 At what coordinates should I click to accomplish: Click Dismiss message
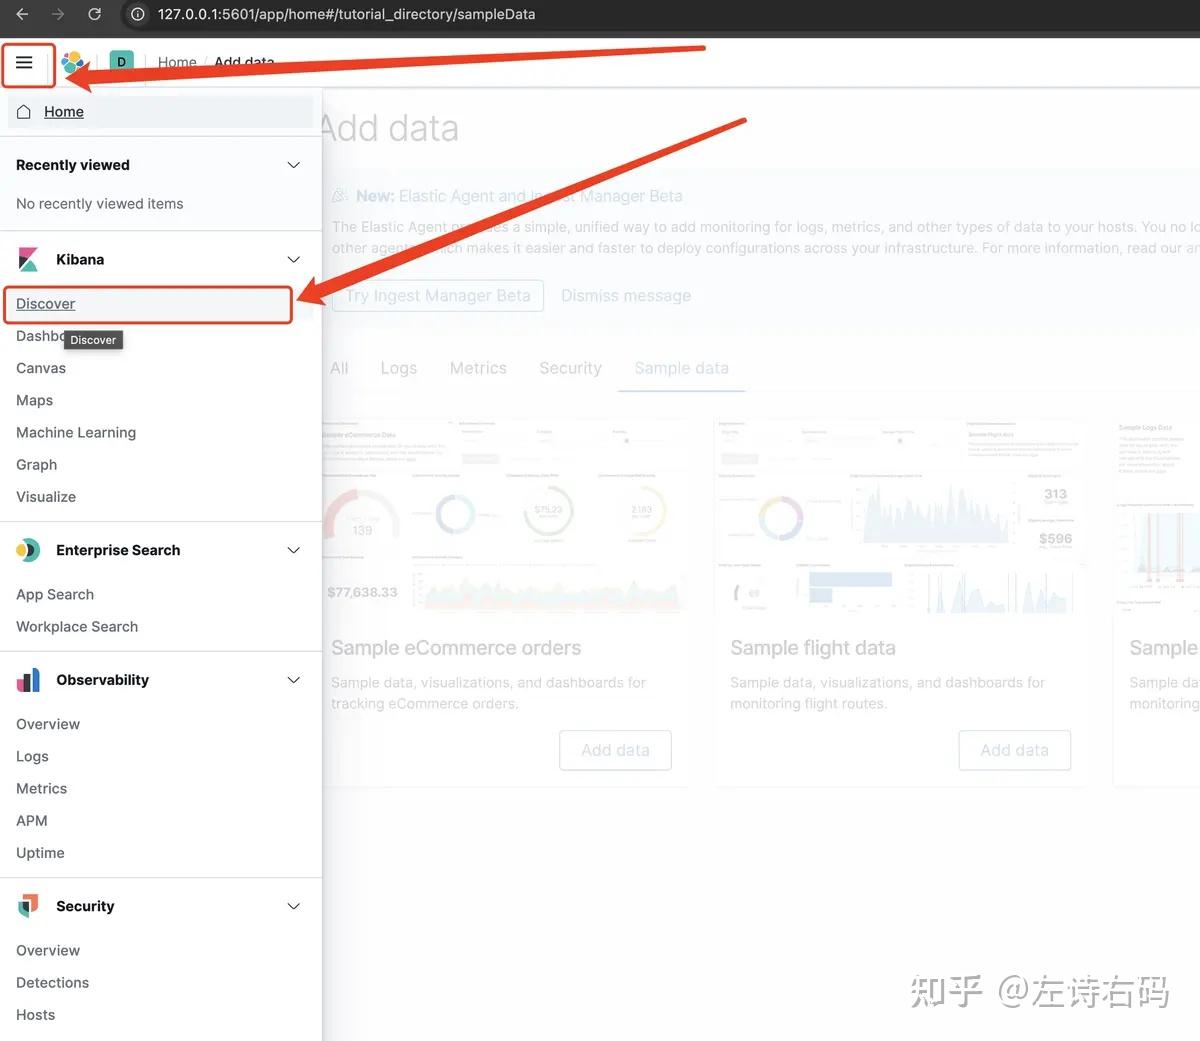626,296
